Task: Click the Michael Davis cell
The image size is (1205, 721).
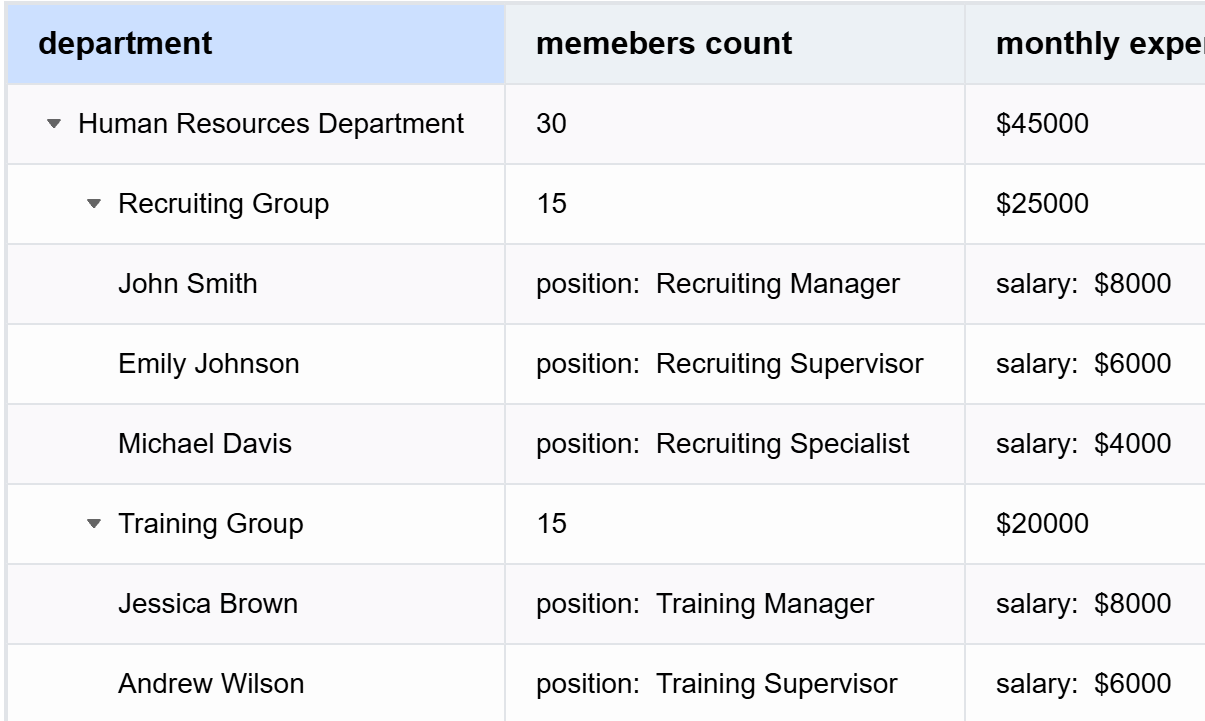Action: 205,444
